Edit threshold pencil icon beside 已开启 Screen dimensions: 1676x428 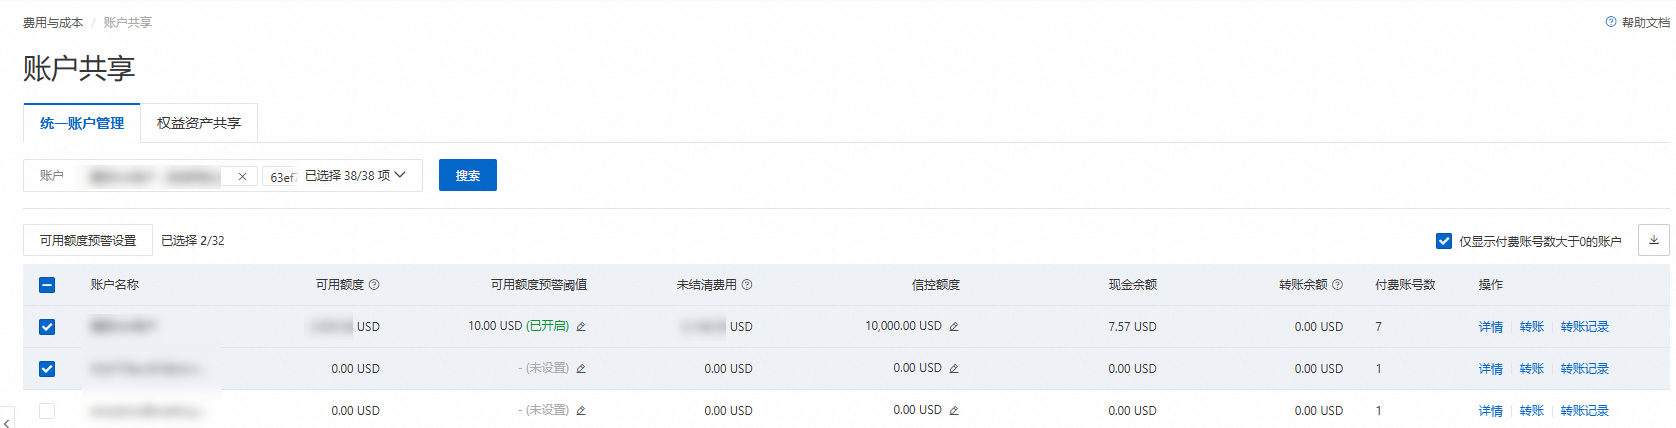[x=581, y=327]
